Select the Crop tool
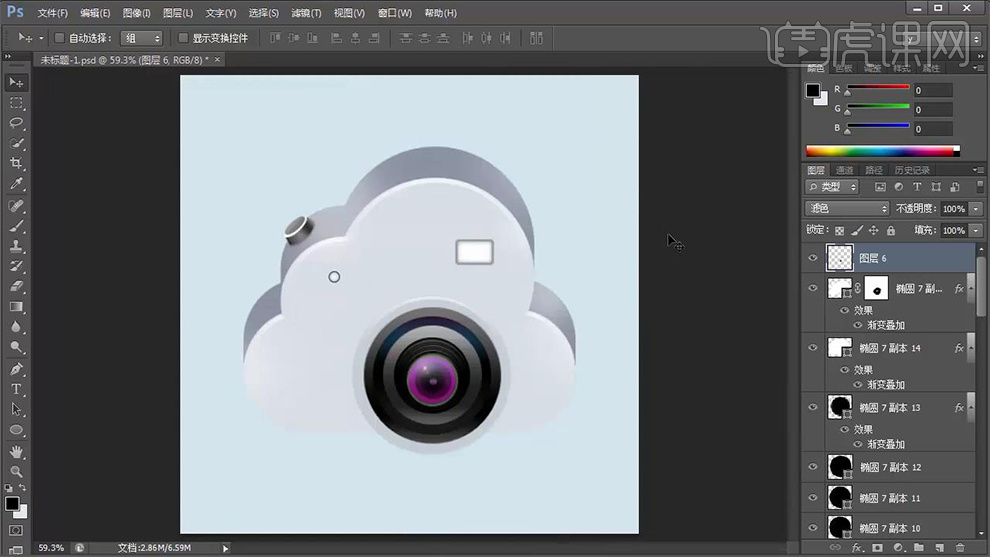 tap(16, 164)
